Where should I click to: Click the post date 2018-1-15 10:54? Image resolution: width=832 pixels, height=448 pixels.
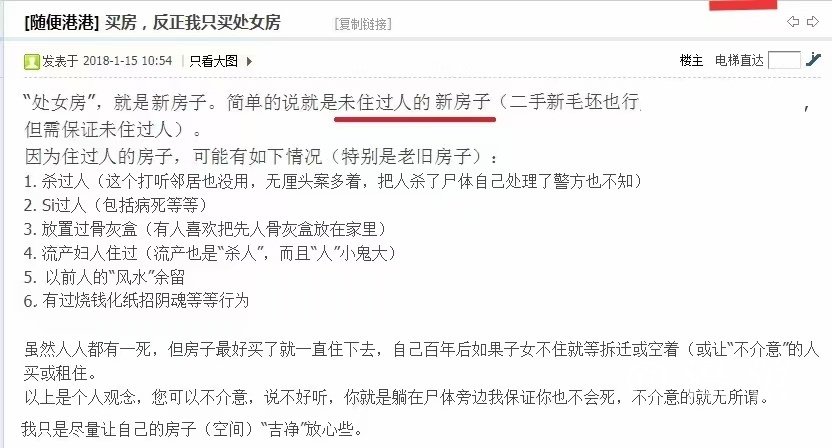[x=128, y=61]
